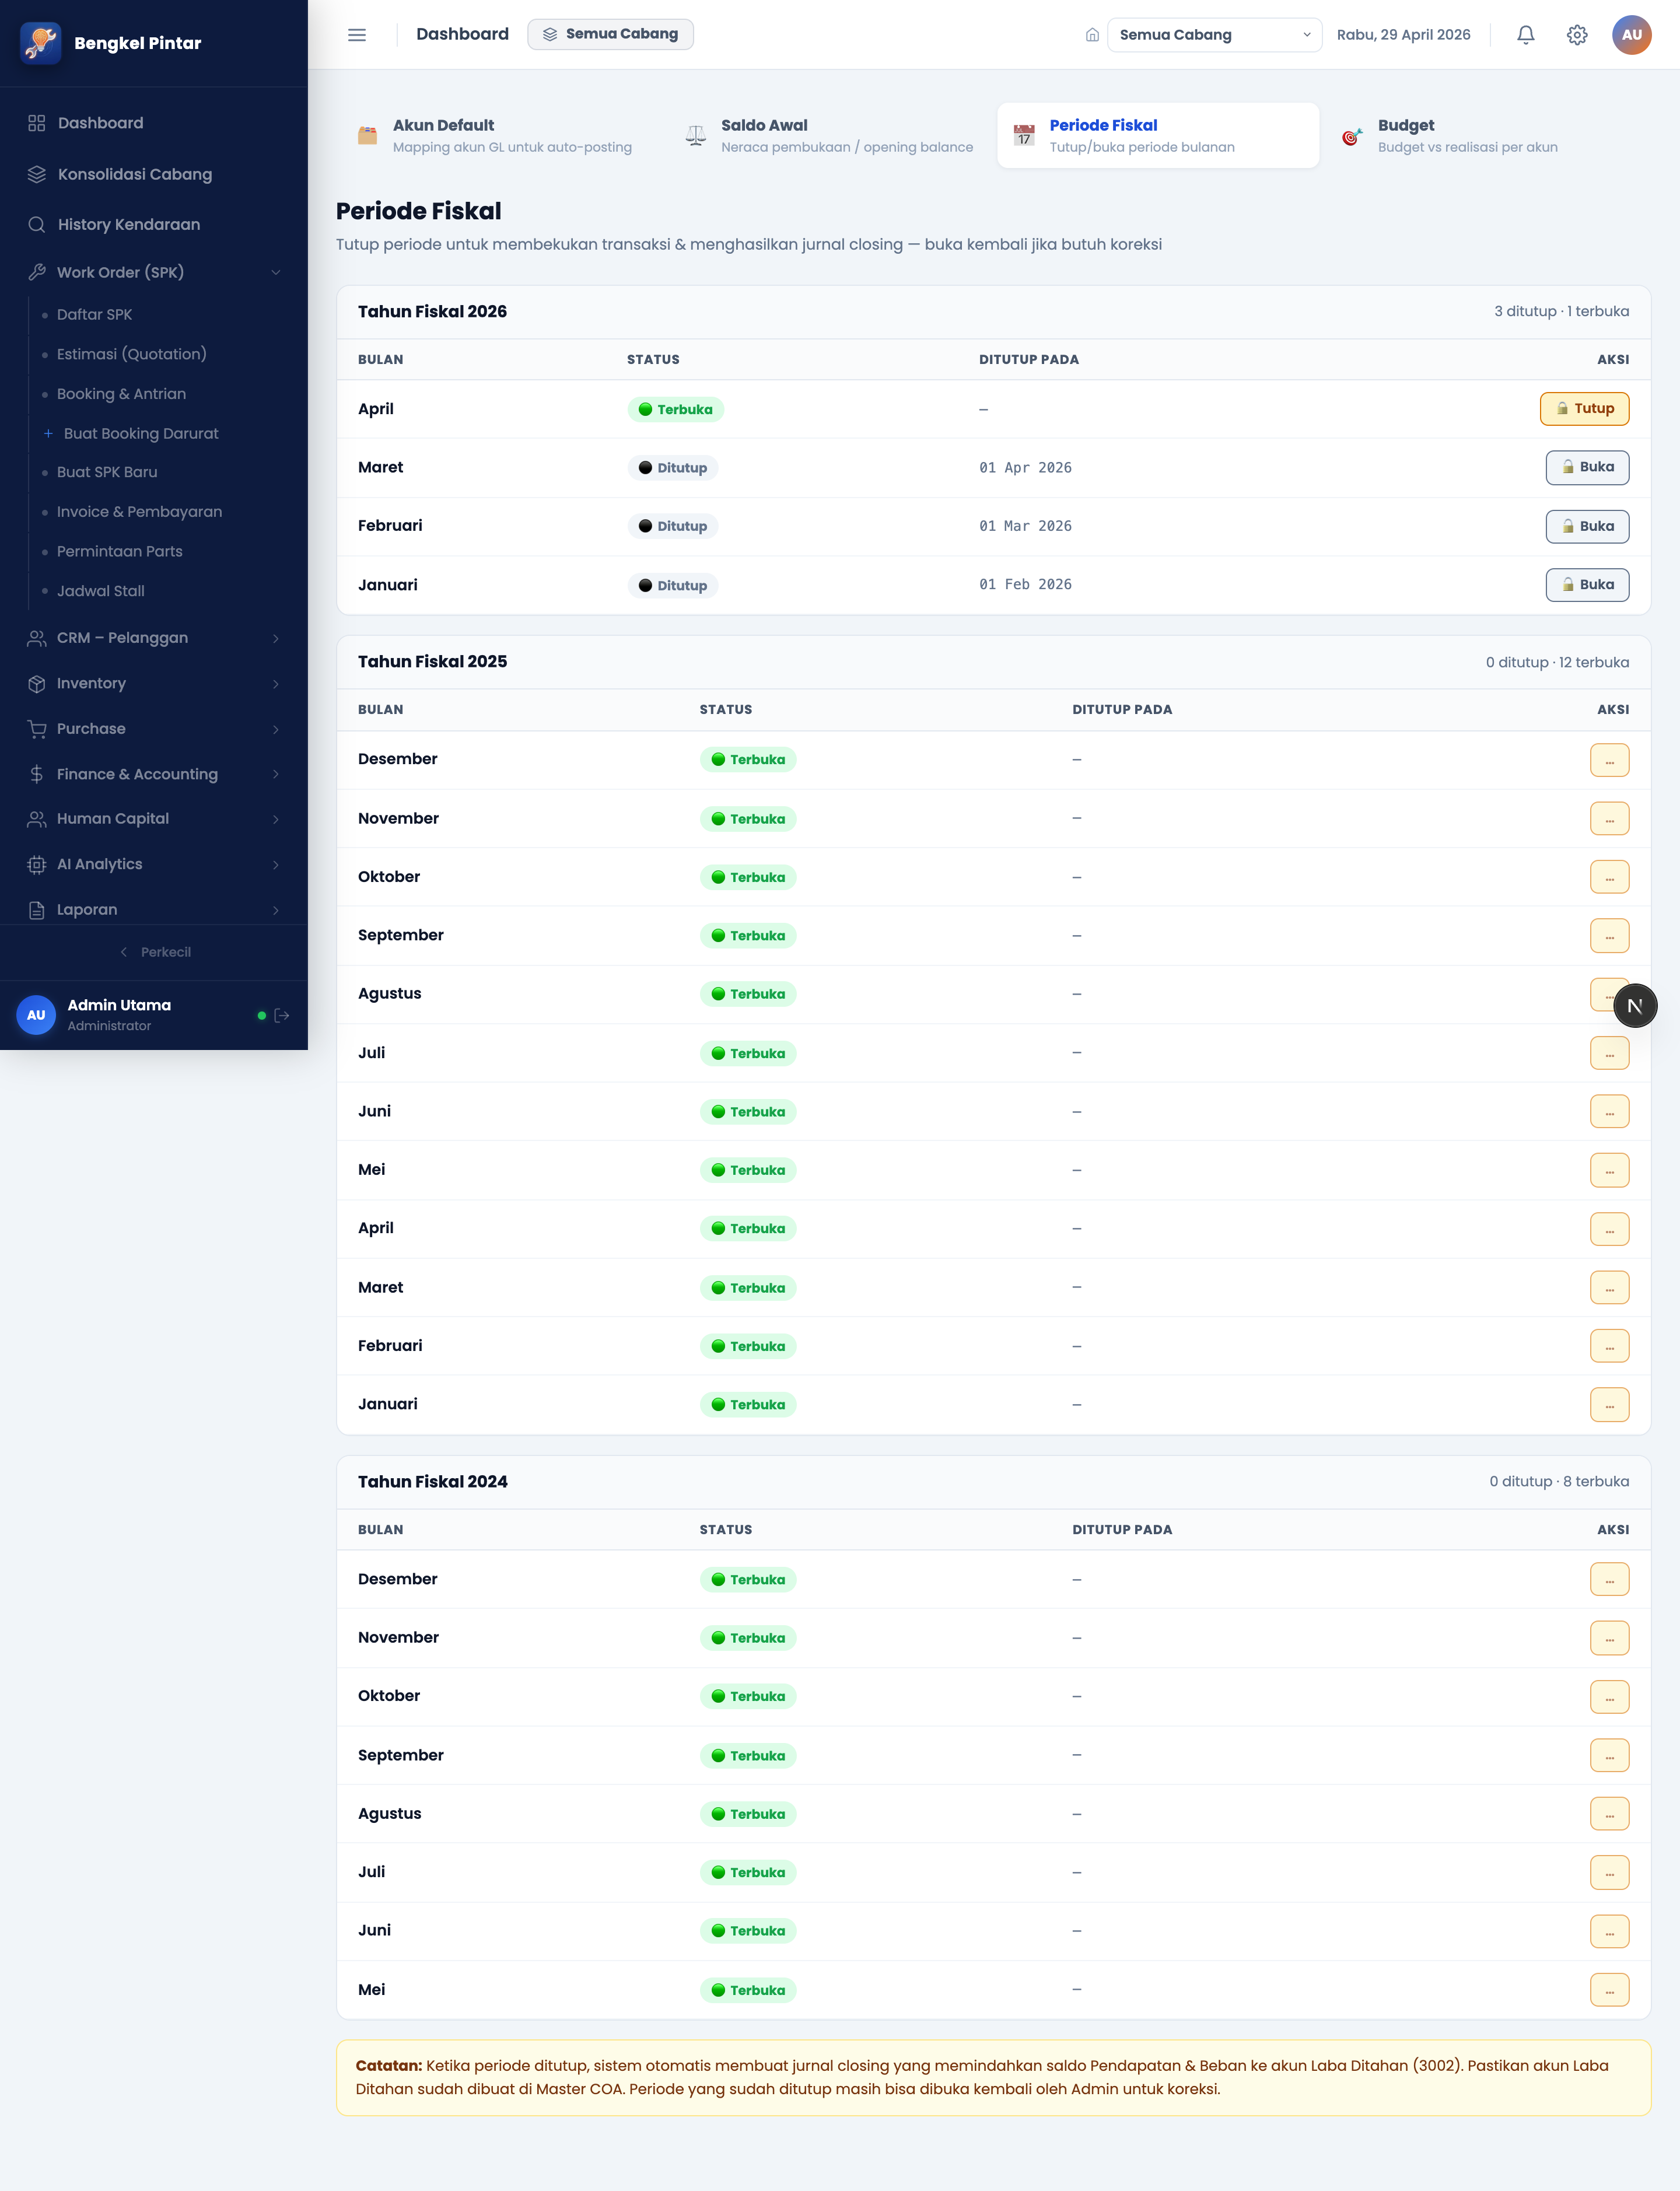Open Buat Booking Darurat link
1680x2191 pixels.
tap(140, 433)
